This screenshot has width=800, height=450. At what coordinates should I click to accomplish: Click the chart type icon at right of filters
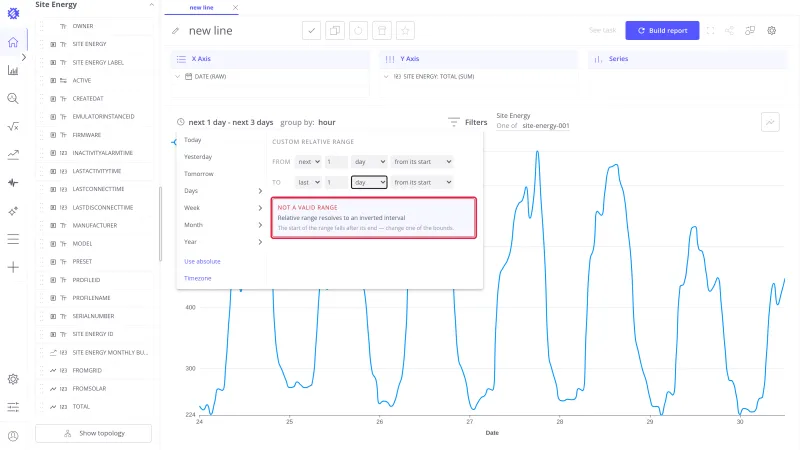pos(770,122)
